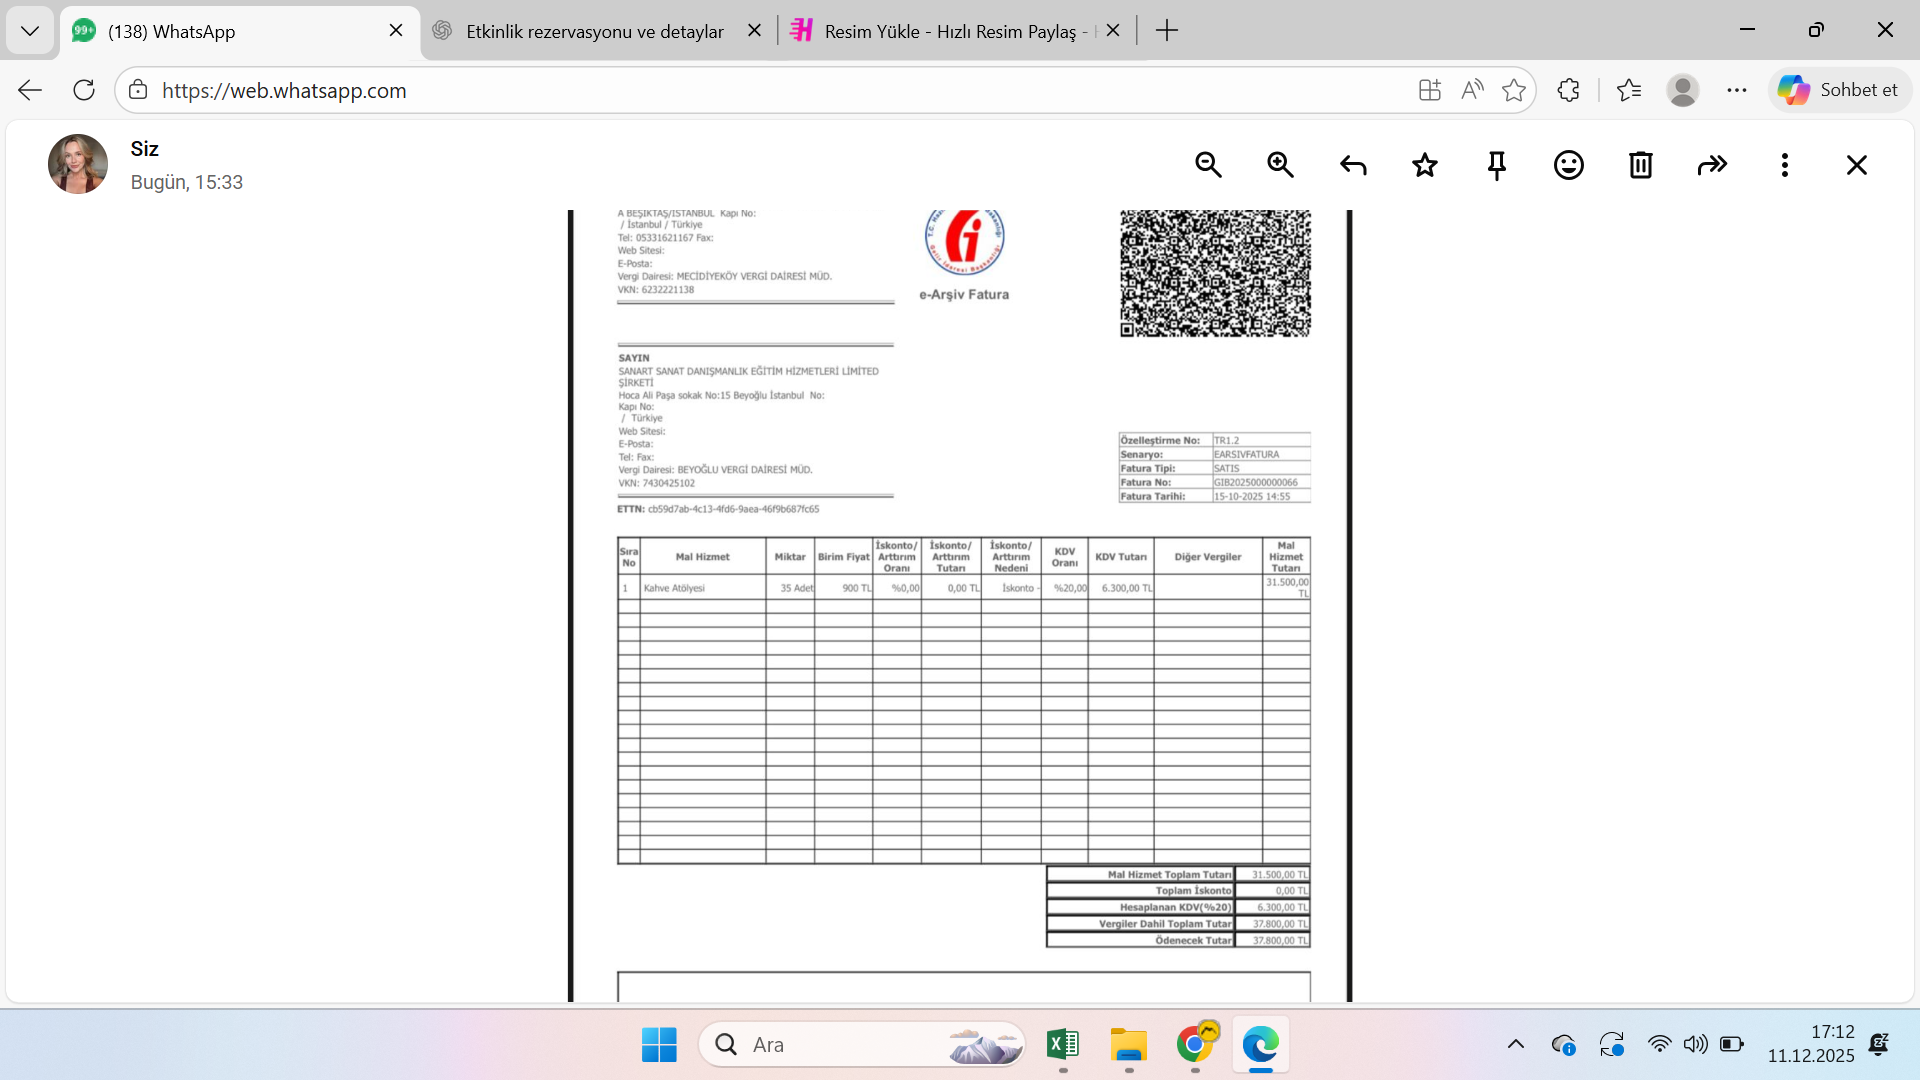This screenshot has height=1080, width=1920.
Task: Close the Resim Yükle tab
Action: point(1113,31)
